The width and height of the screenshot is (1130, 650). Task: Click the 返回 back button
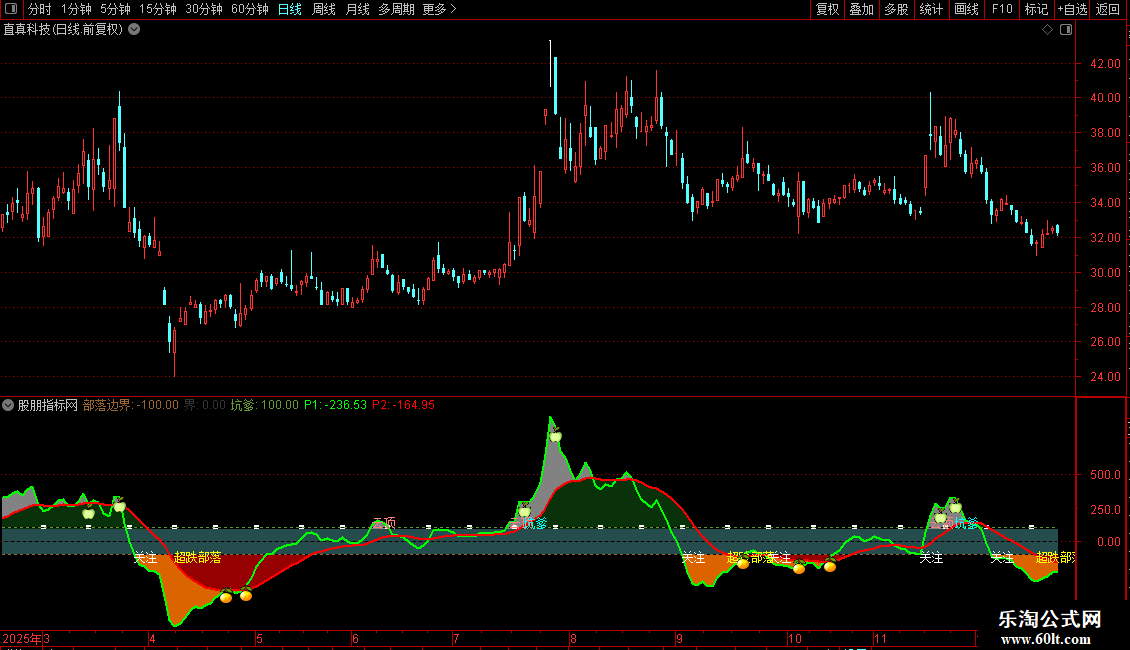tap(1108, 9)
